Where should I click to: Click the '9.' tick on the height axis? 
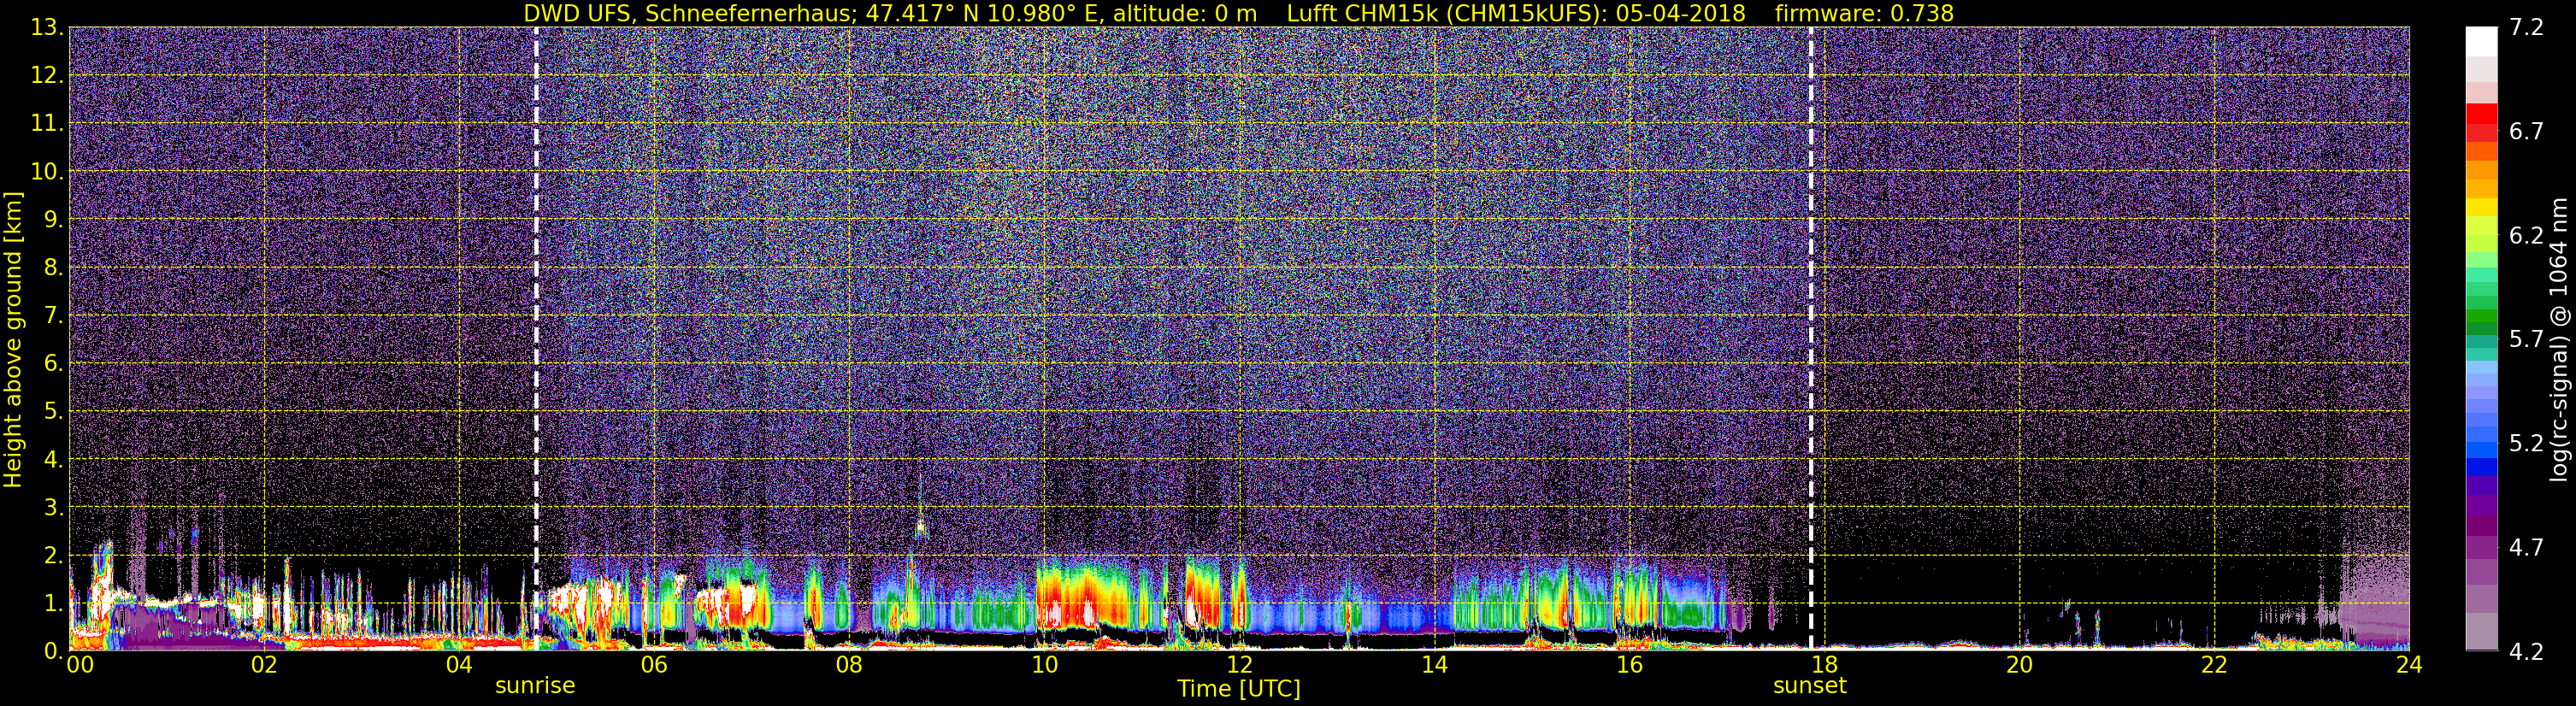click(x=53, y=219)
